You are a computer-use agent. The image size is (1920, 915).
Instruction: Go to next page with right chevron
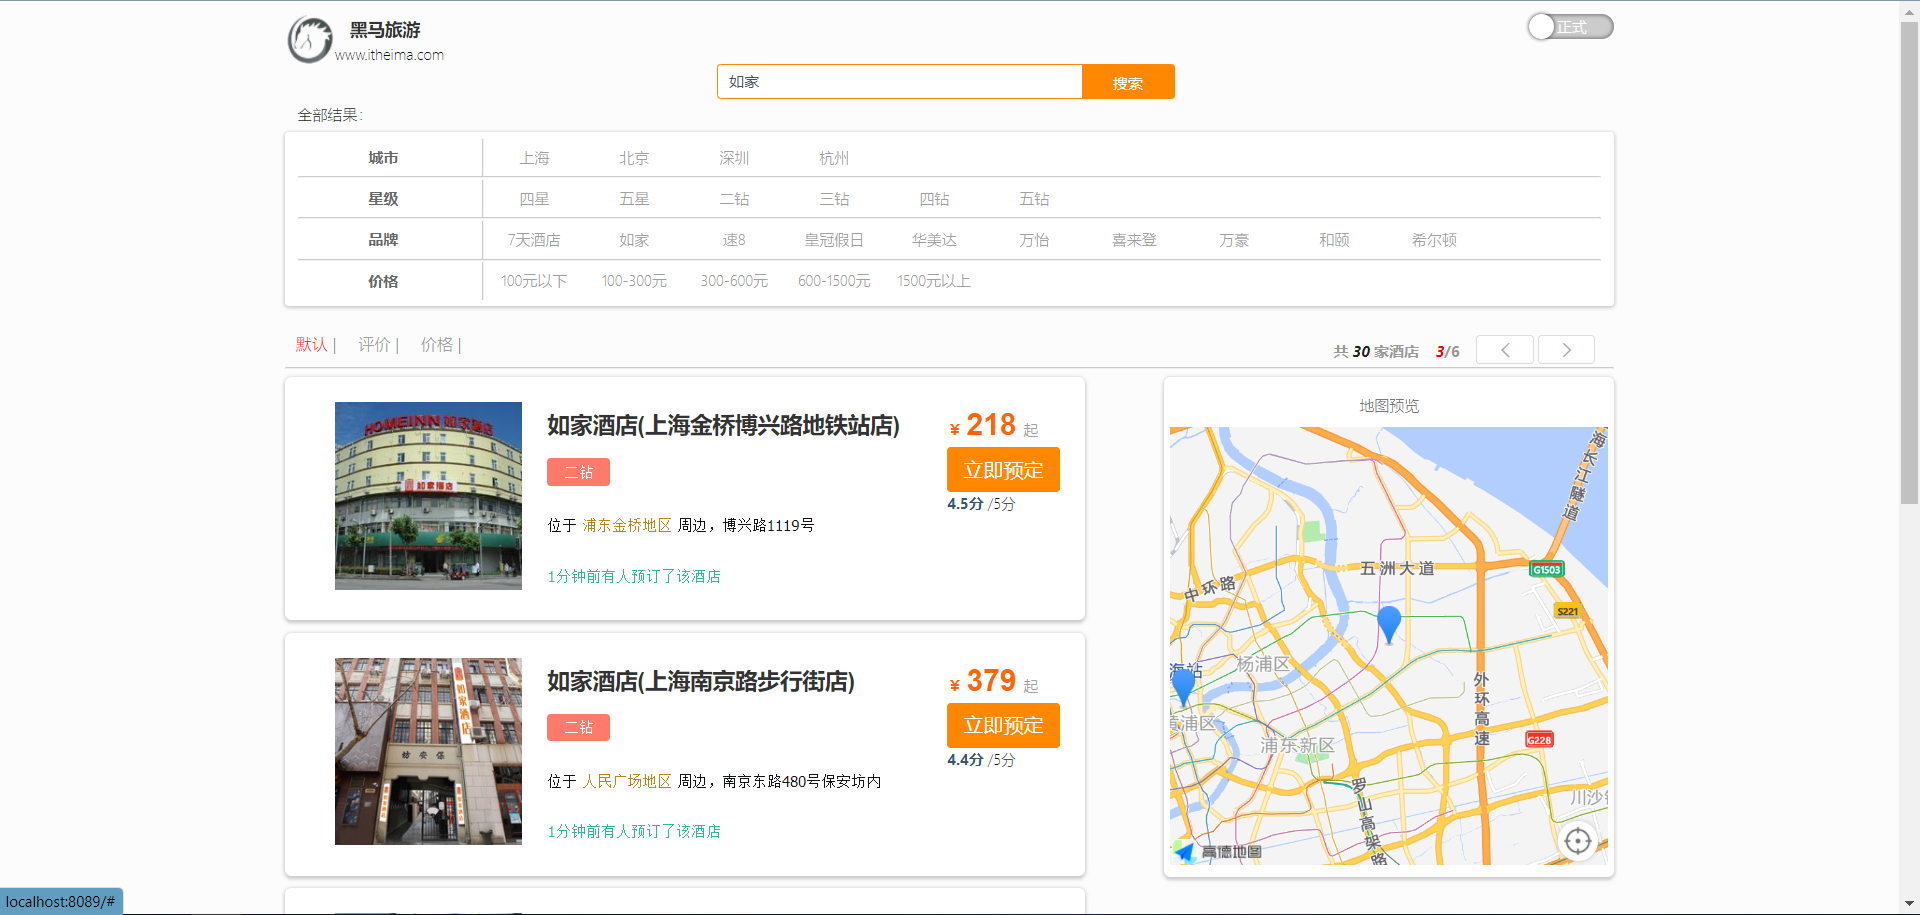tap(1566, 350)
